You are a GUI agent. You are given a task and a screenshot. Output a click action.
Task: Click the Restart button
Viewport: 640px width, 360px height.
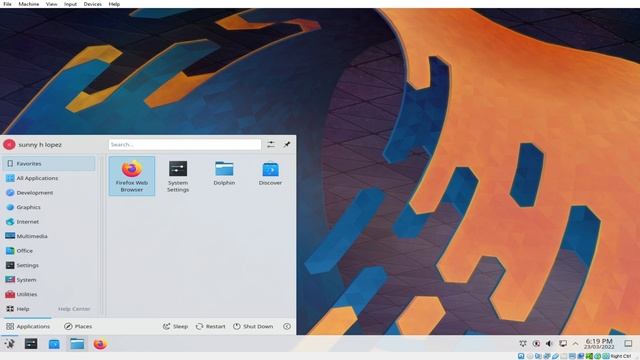click(x=211, y=326)
